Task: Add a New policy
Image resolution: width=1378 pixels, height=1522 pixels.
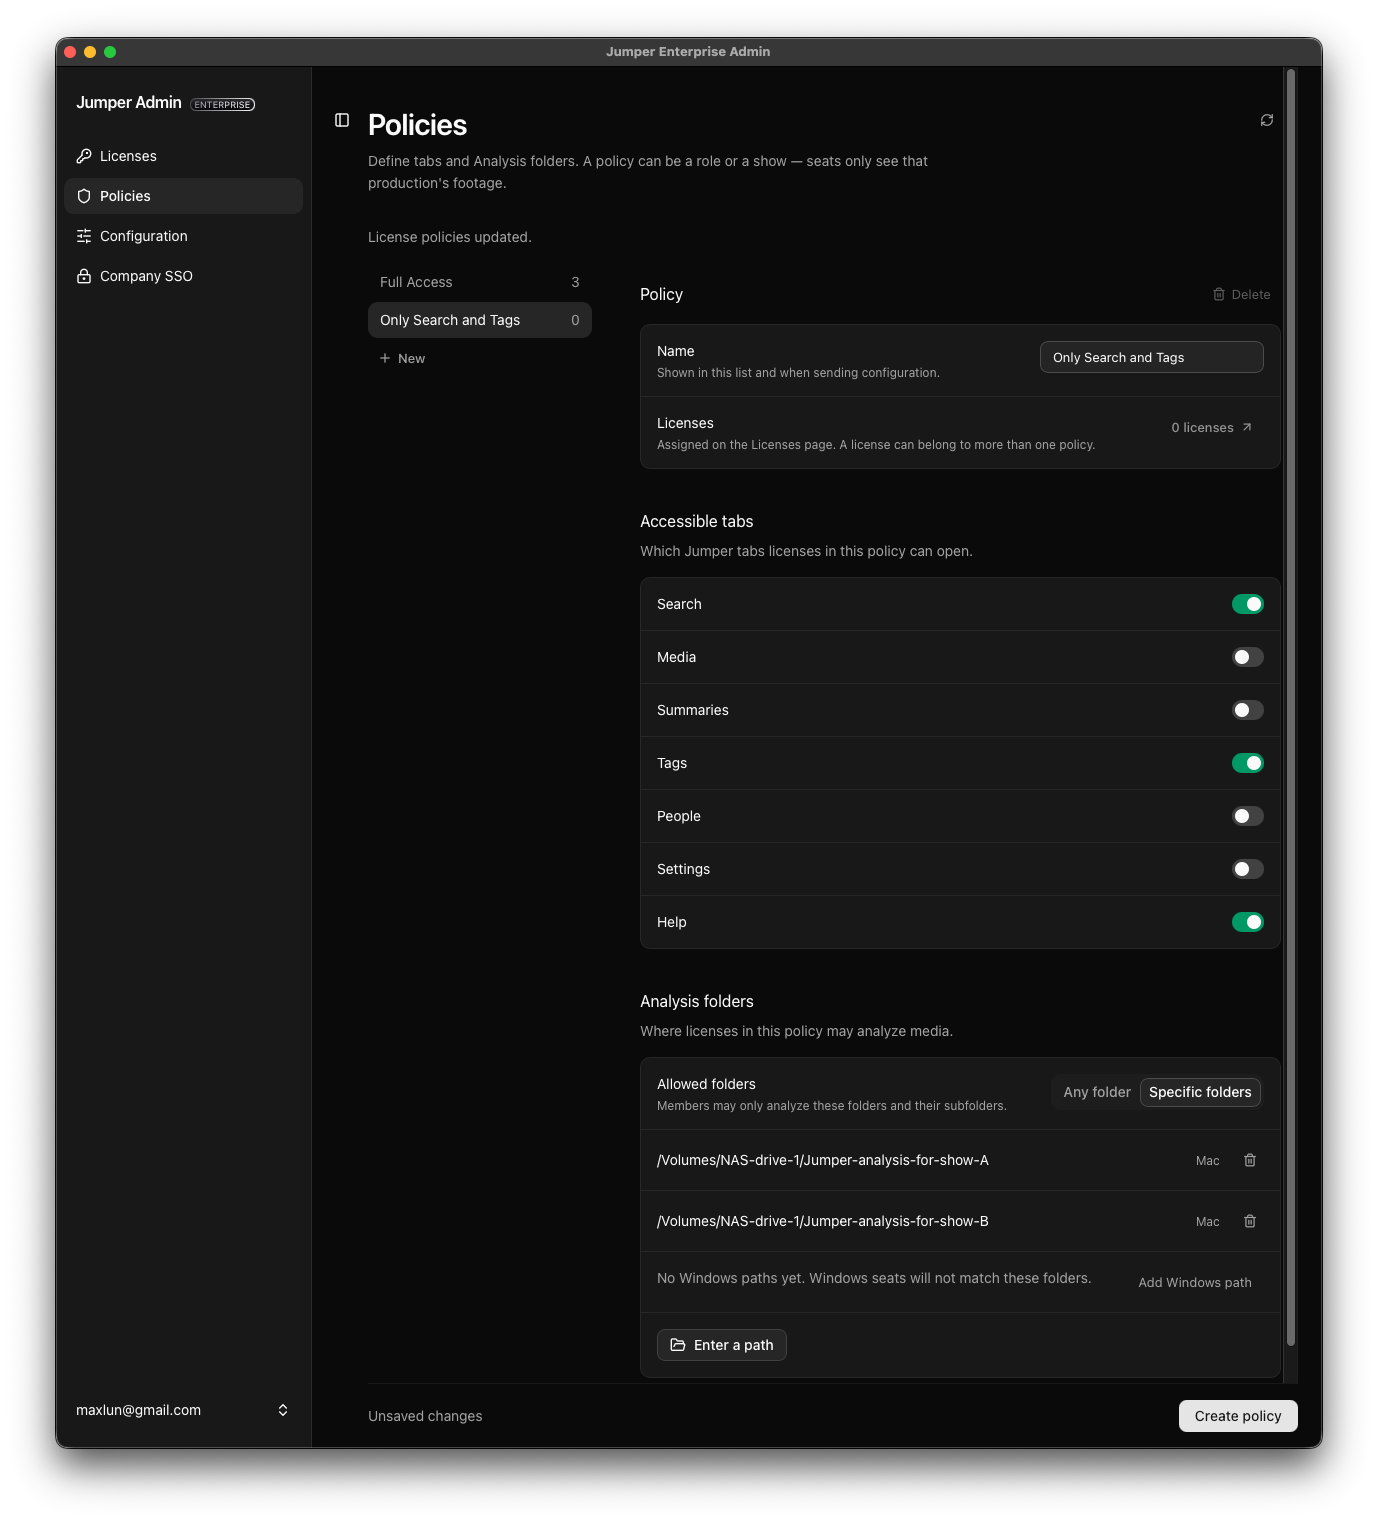Action: [402, 358]
